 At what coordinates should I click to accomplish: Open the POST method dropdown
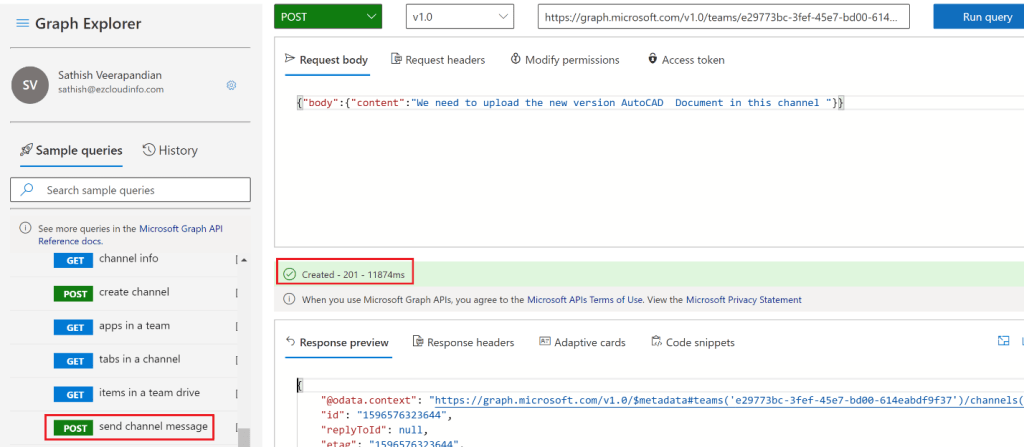coord(327,17)
